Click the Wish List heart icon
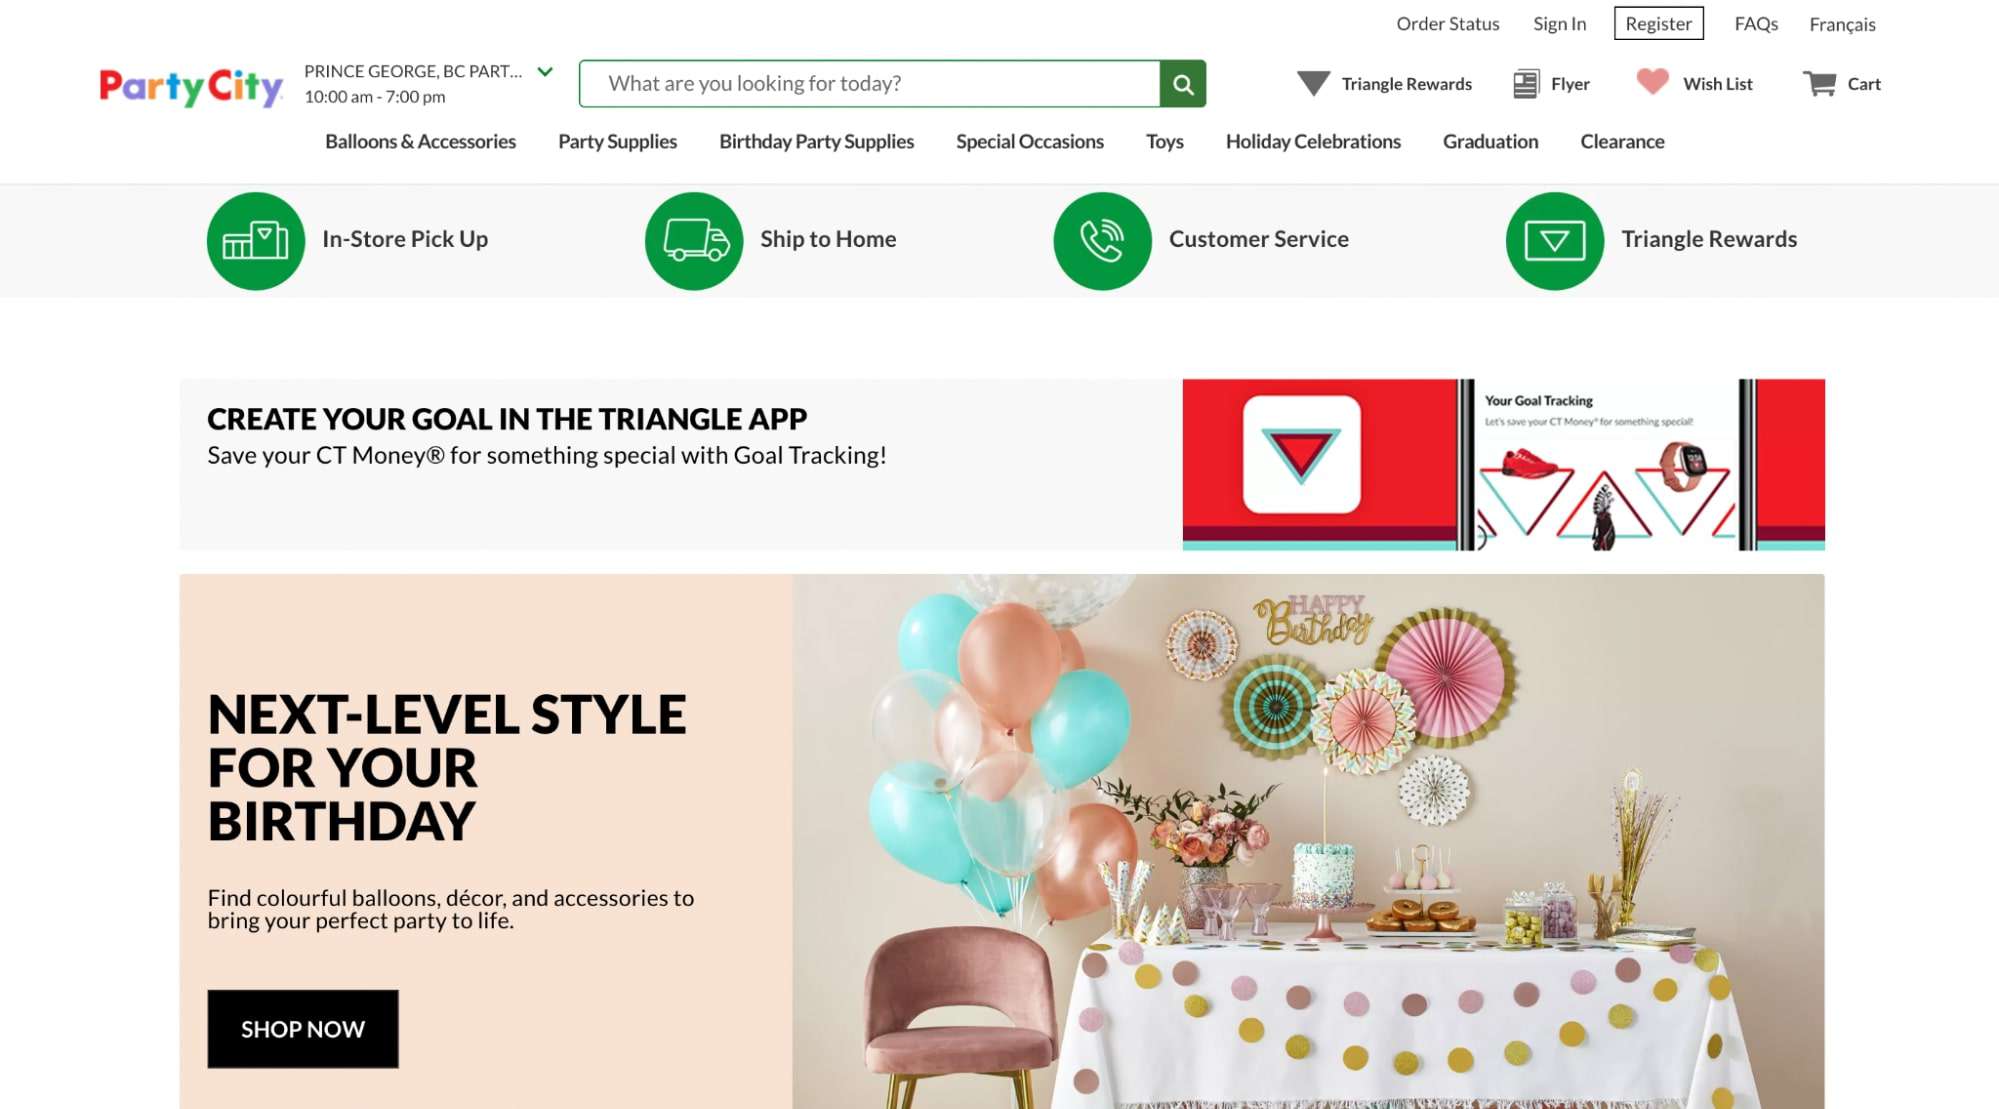This screenshot has height=1109, width=1999. 1652,82
